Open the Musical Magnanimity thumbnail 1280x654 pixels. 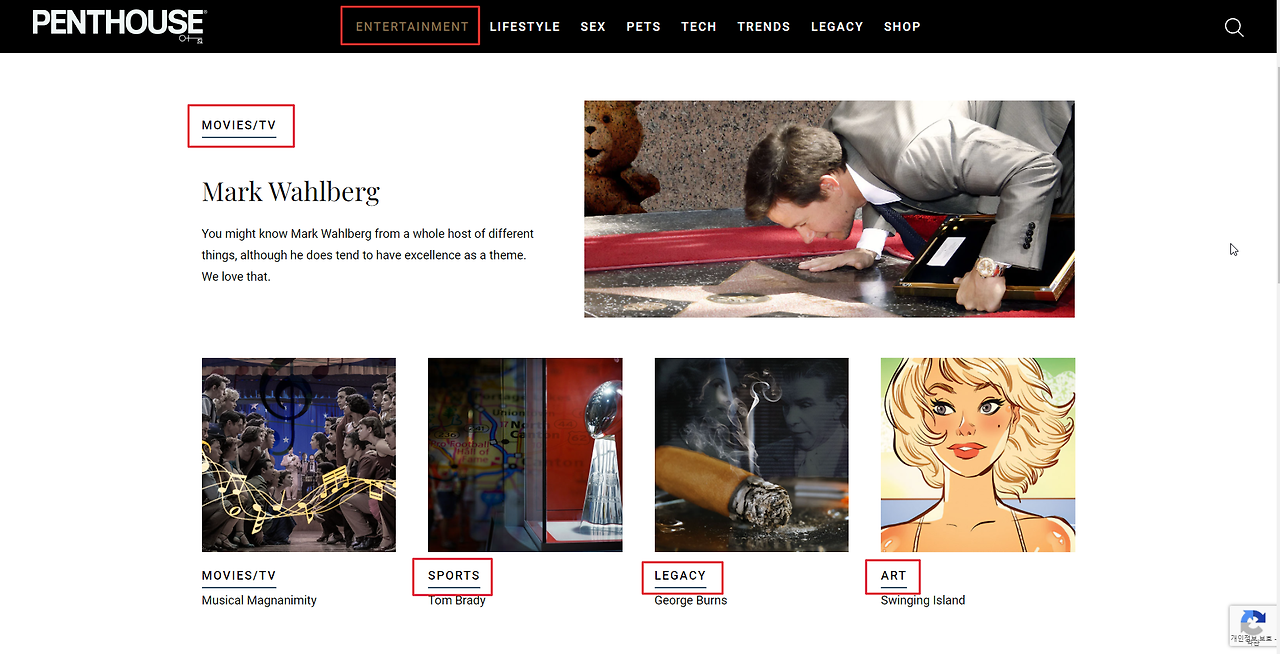coord(299,455)
